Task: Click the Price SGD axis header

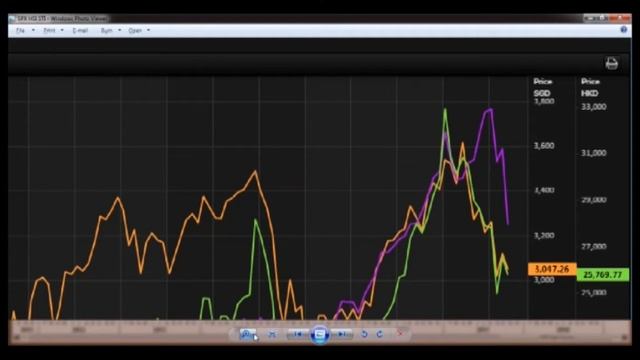Action: pyautogui.click(x=542, y=87)
